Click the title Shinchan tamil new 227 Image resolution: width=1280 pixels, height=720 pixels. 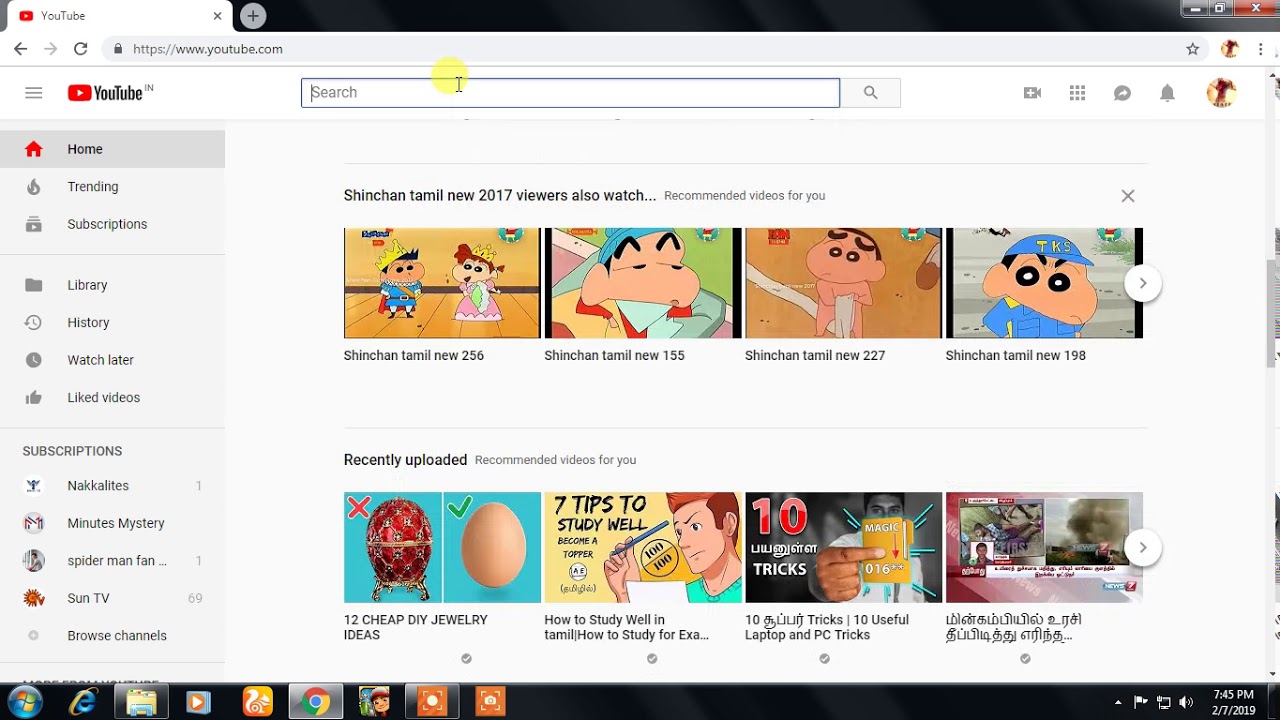(x=815, y=355)
